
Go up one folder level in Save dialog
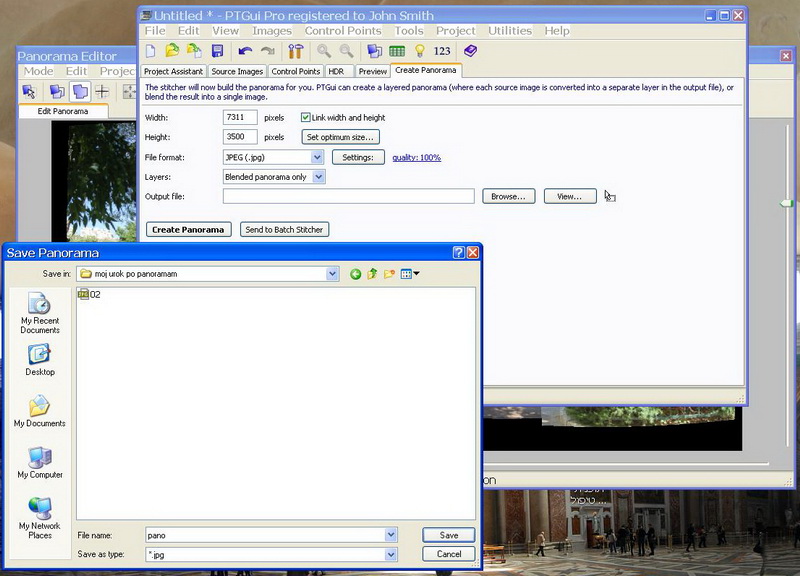click(372, 274)
